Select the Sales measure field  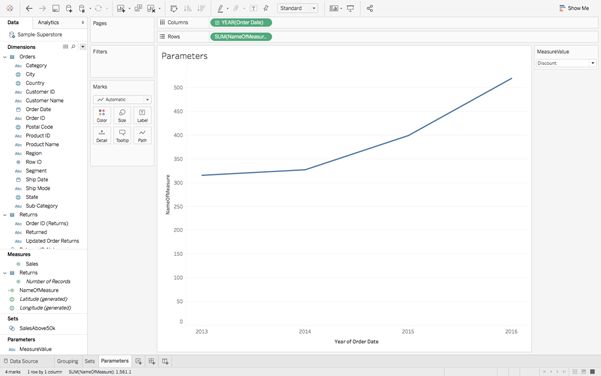click(x=32, y=264)
